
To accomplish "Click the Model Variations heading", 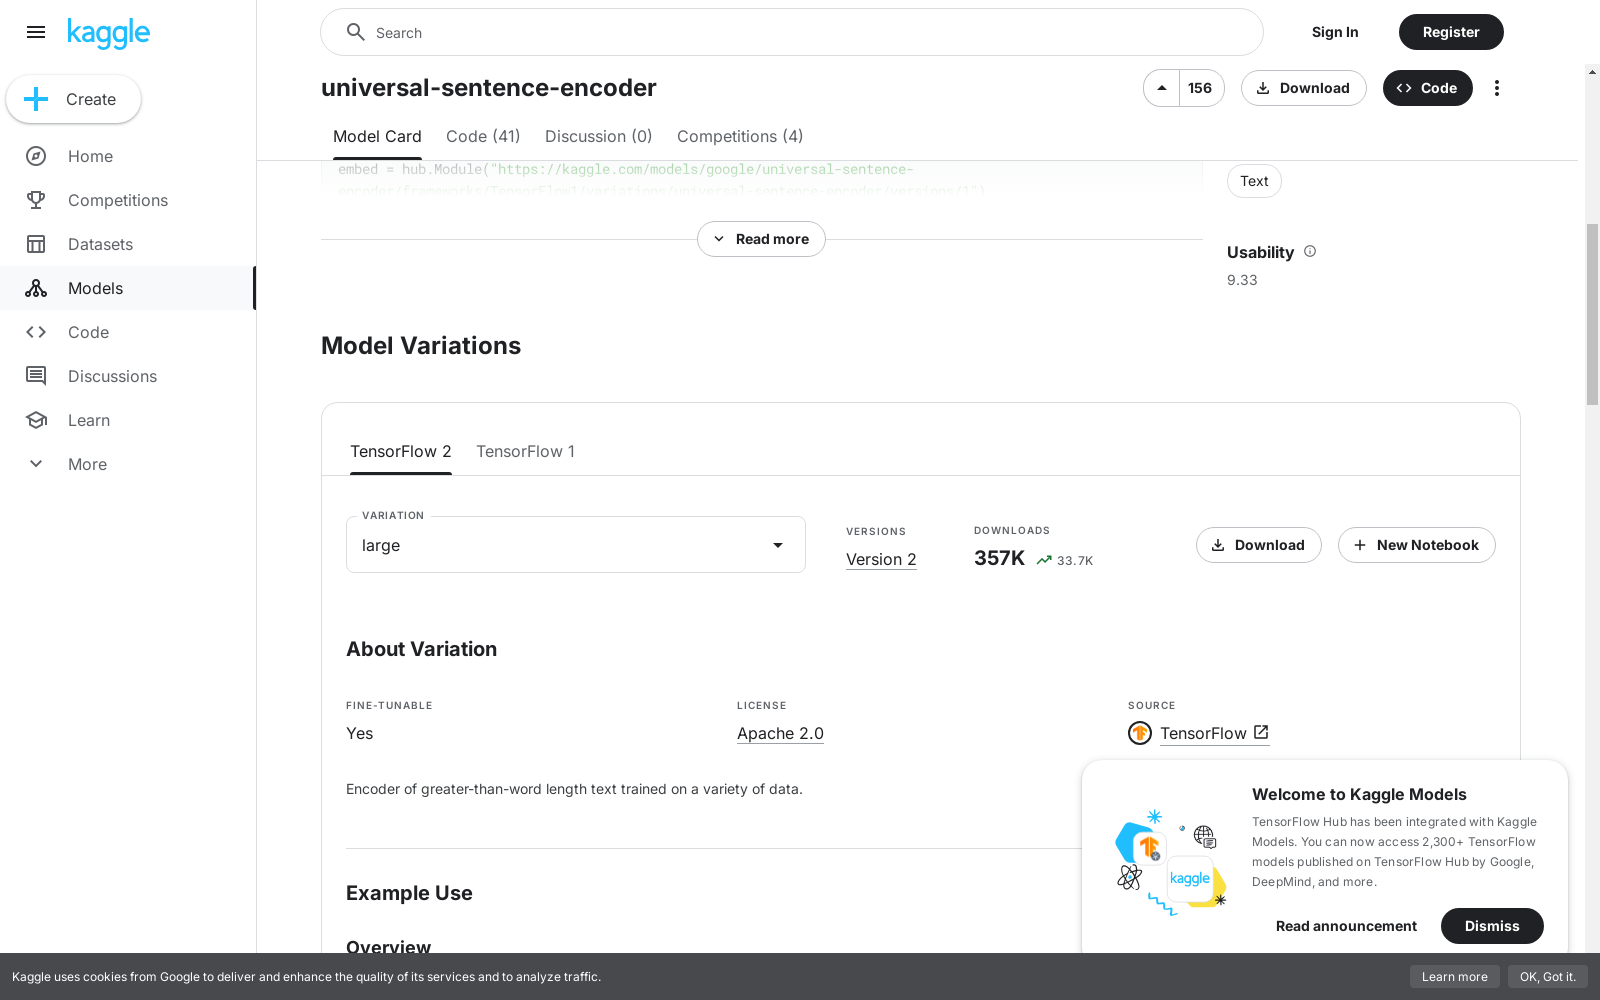I will [421, 346].
